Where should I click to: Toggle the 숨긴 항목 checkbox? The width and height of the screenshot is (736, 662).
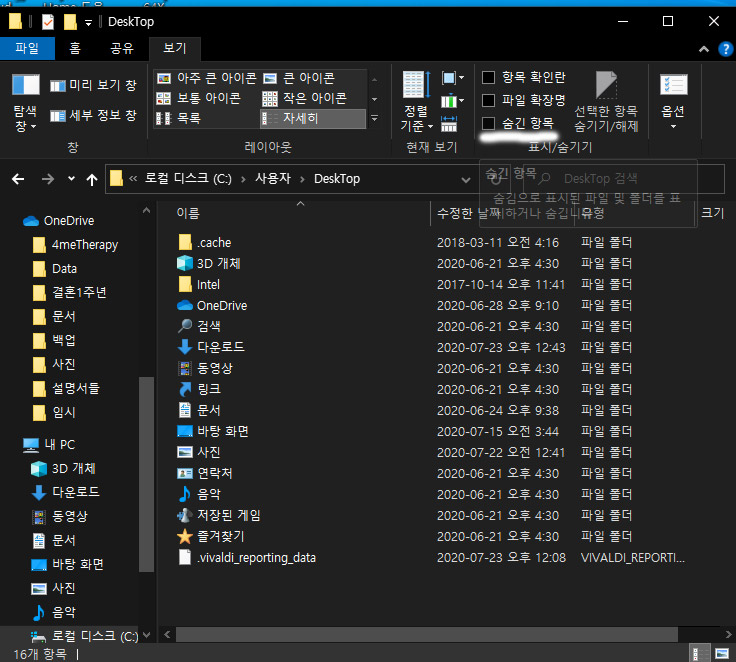(489, 123)
